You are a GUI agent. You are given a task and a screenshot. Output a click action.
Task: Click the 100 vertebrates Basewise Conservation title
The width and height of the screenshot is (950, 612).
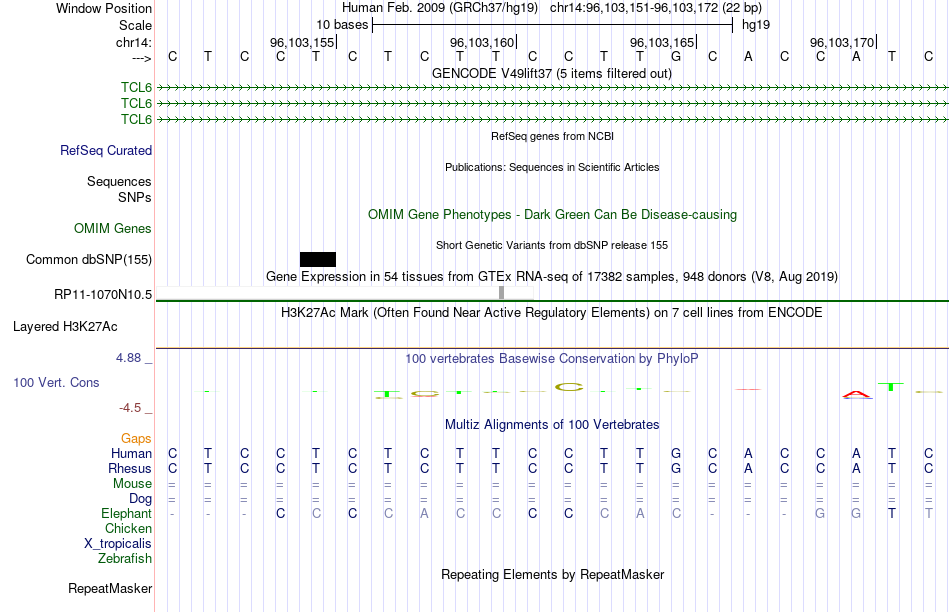[x=552, y=359]
